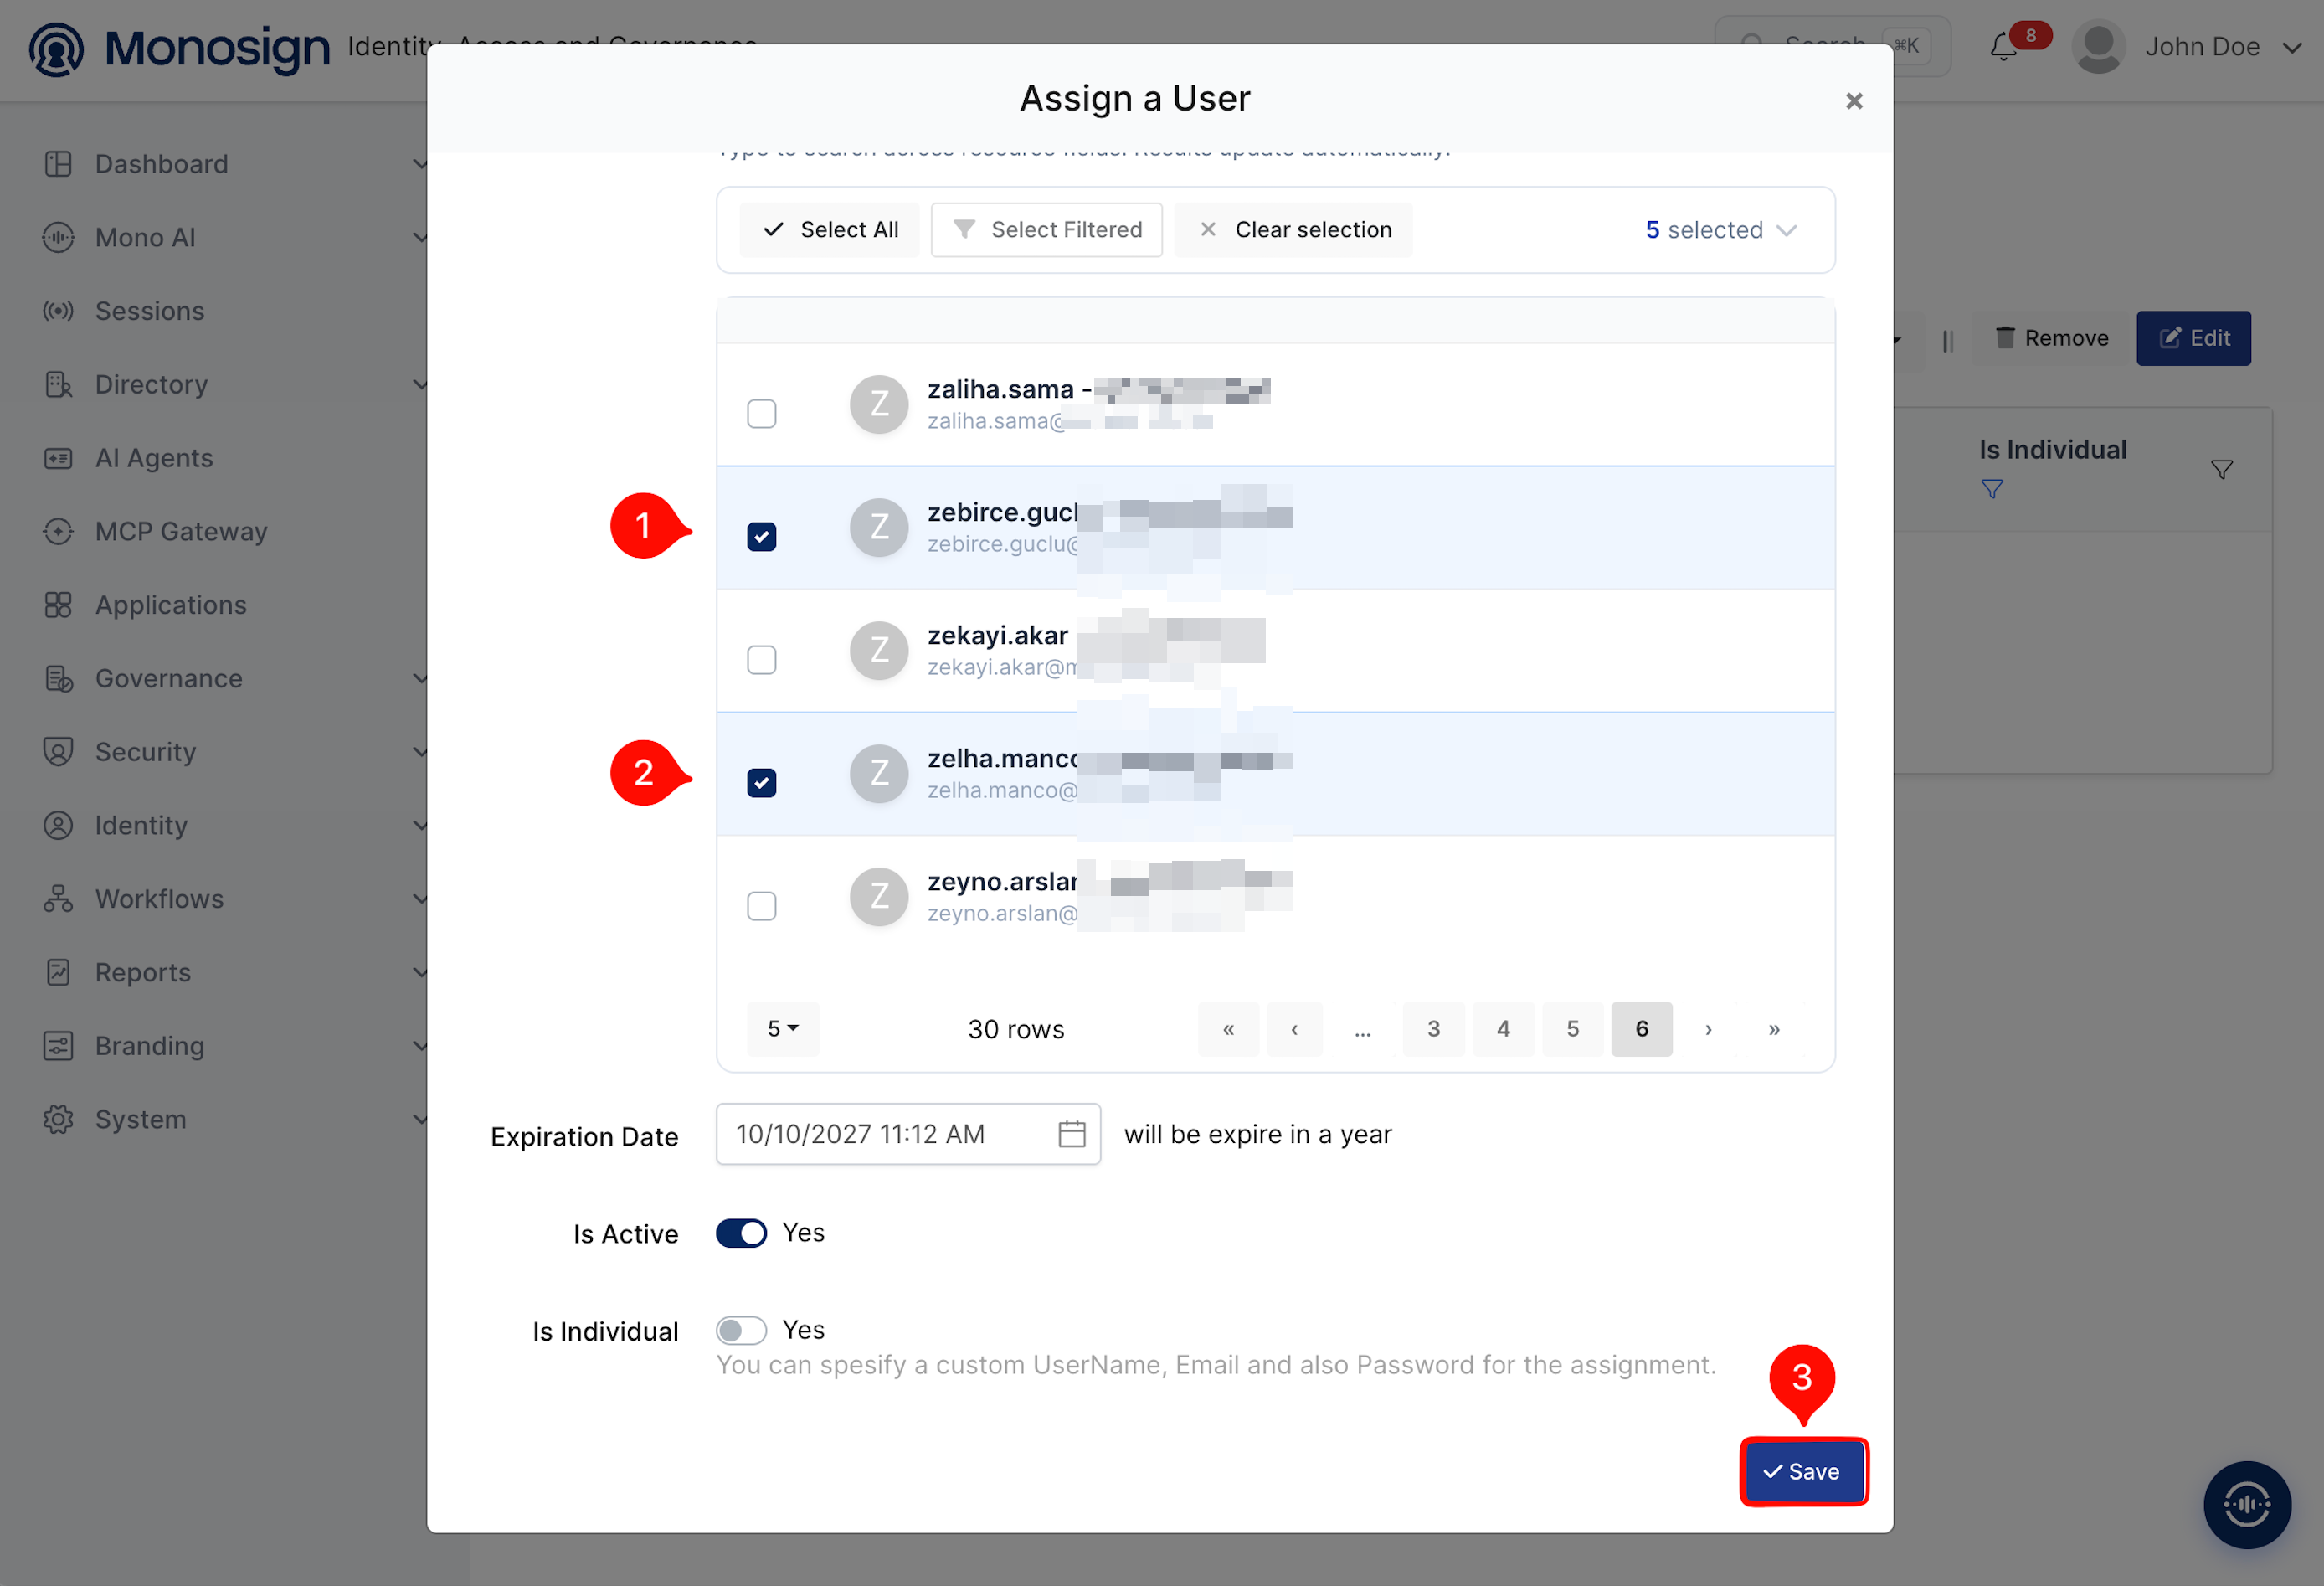Viewport: 2324px width, 1586px height.
Task: Go to page 4 of users
Action: (1503, 1028)
